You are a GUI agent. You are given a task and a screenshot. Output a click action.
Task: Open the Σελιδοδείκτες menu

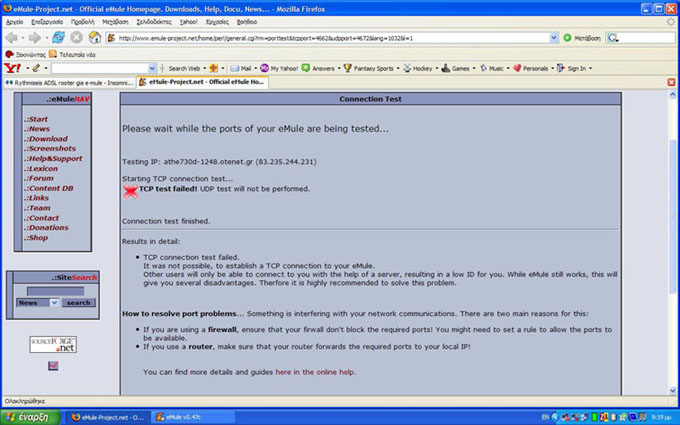coord(154,22)
